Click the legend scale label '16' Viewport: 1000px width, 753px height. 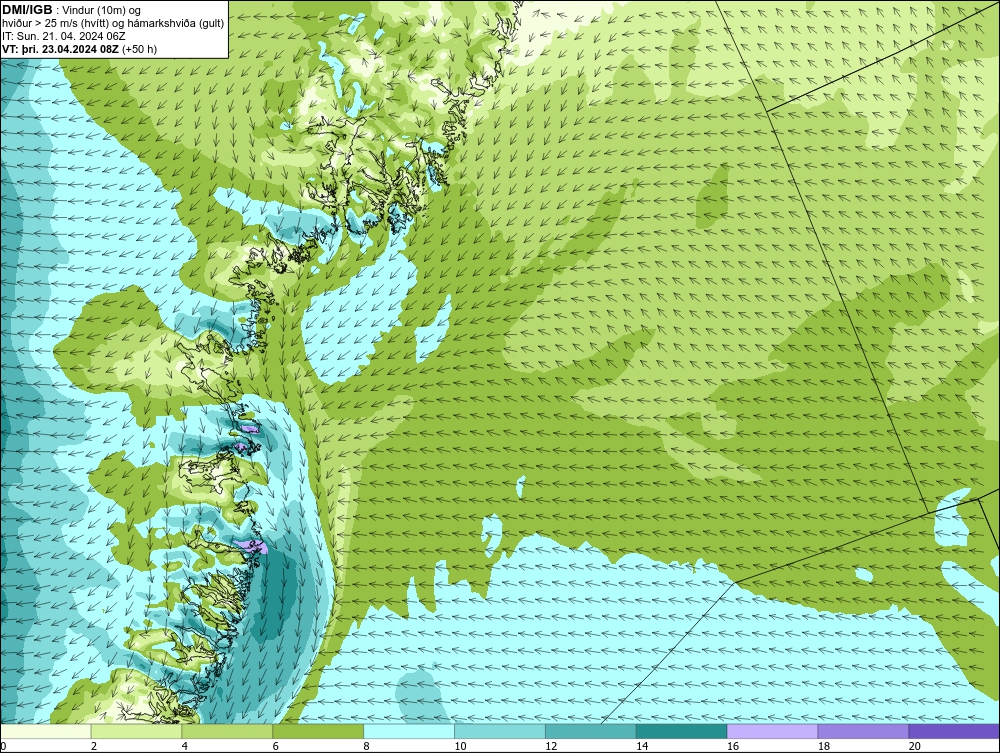[x=733, y=746]
